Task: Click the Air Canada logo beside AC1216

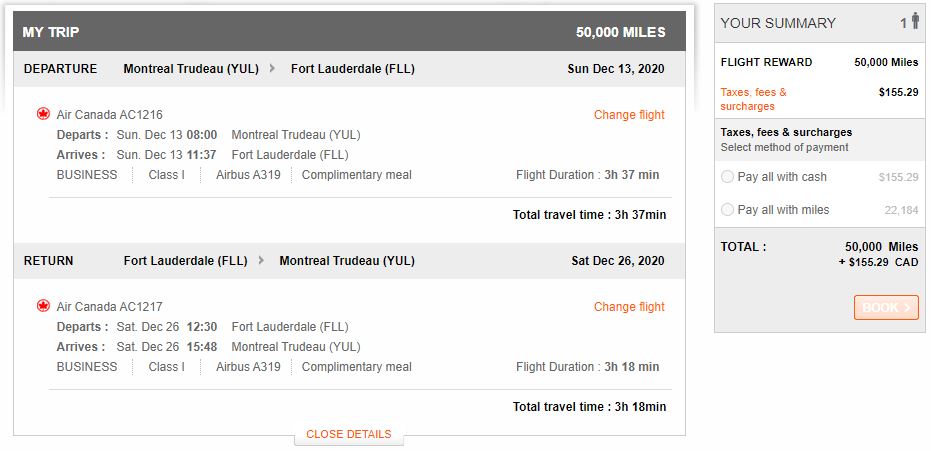Action: 43,114
